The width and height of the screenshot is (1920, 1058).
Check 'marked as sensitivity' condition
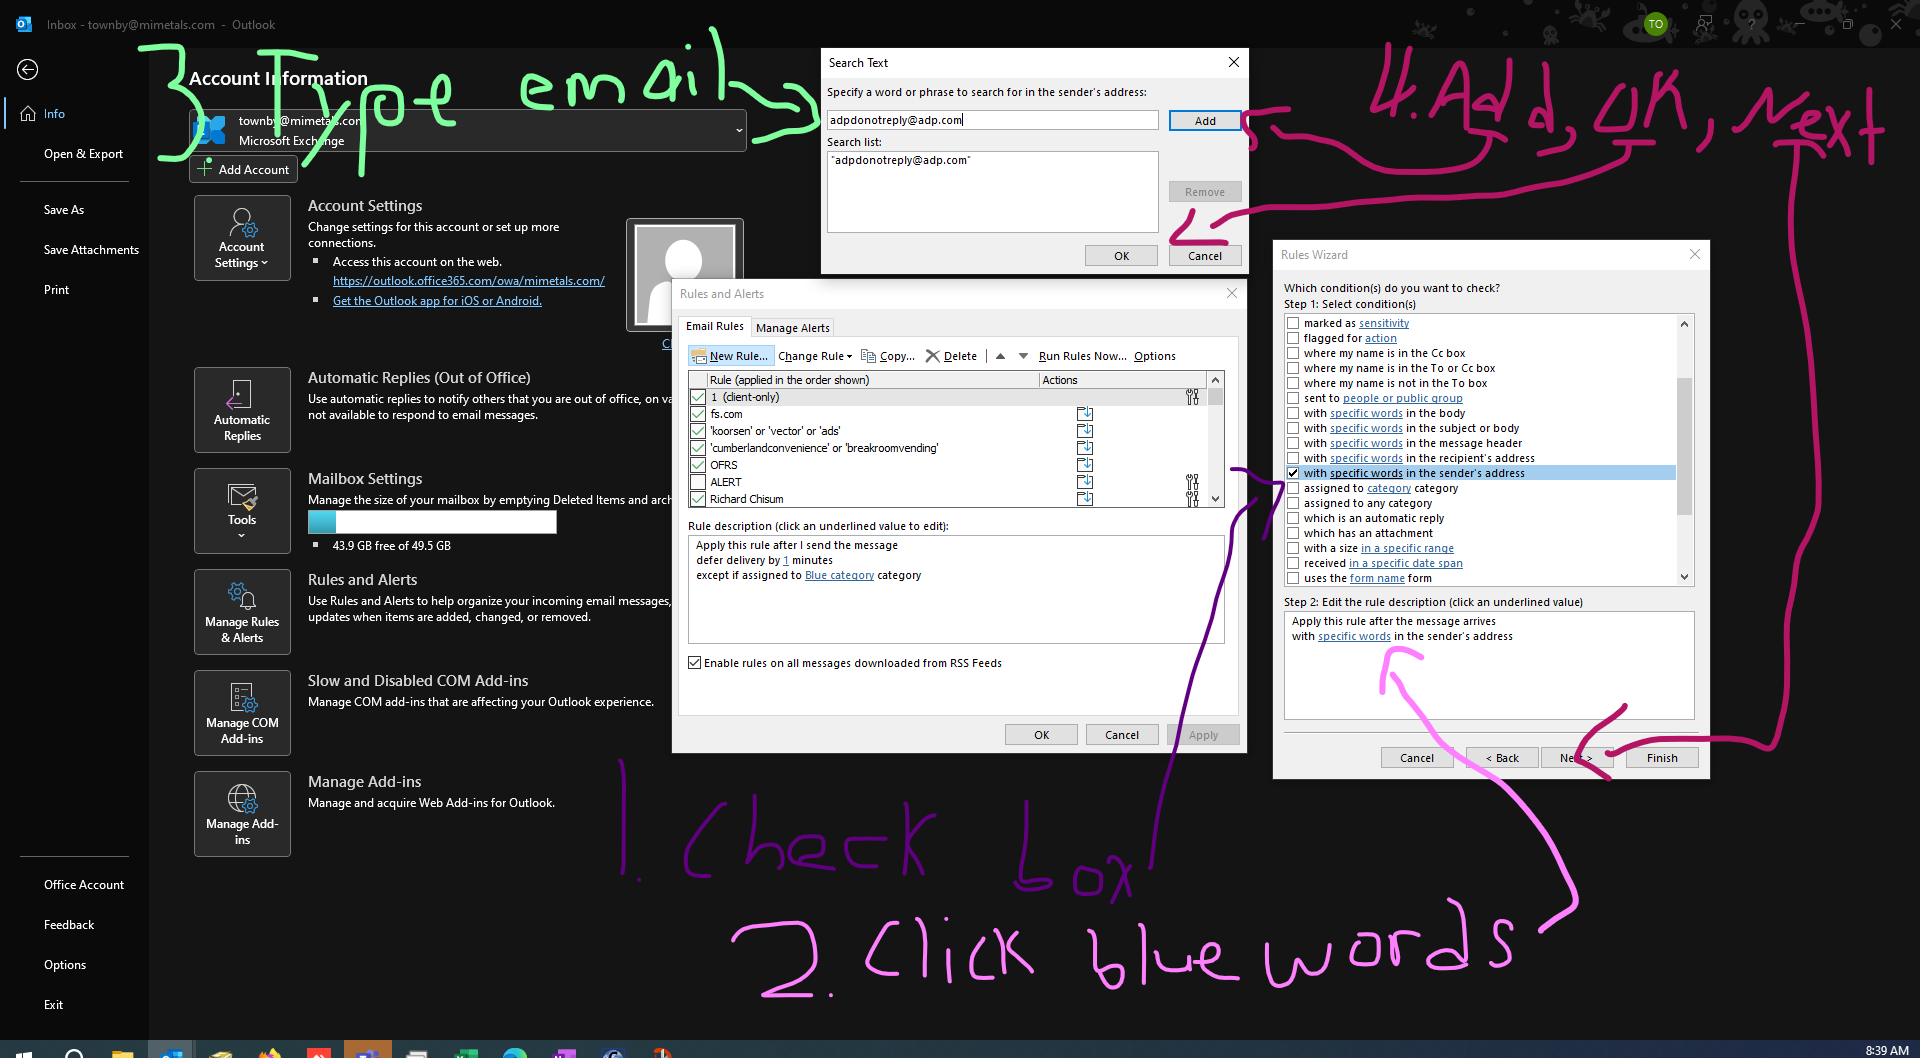(x=1293, y=323)
